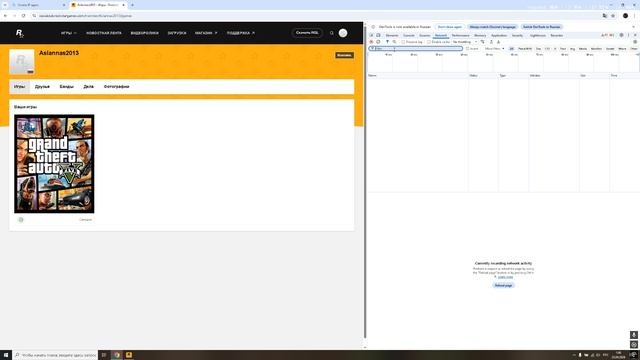Screen dimensions: 640x360
Task: Open the No throttling dropdown
Action: (x=464, y=42)
